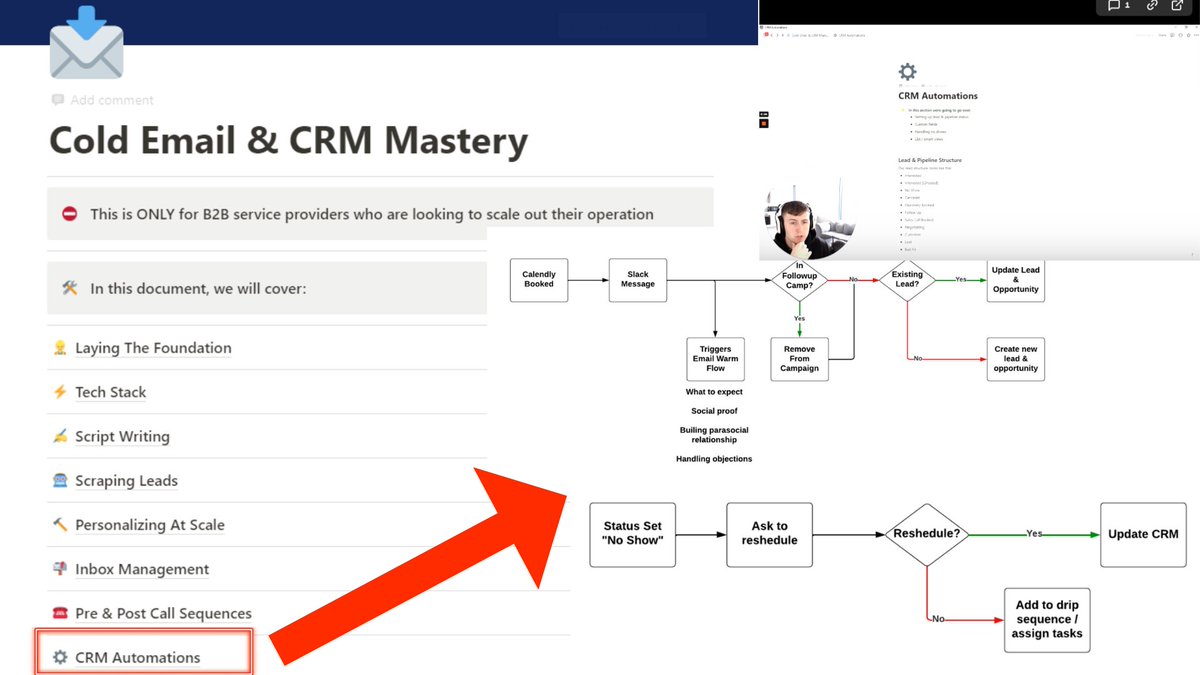Viewport: 1200px width, 675px height.
Task: Click the speech bubble next to Add comment
Action: tap(58, 99)
